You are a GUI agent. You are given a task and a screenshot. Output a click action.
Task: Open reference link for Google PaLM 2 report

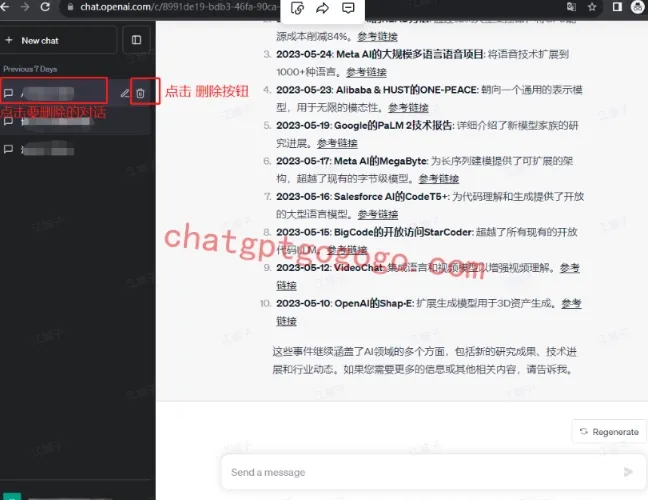pos(337,143)
